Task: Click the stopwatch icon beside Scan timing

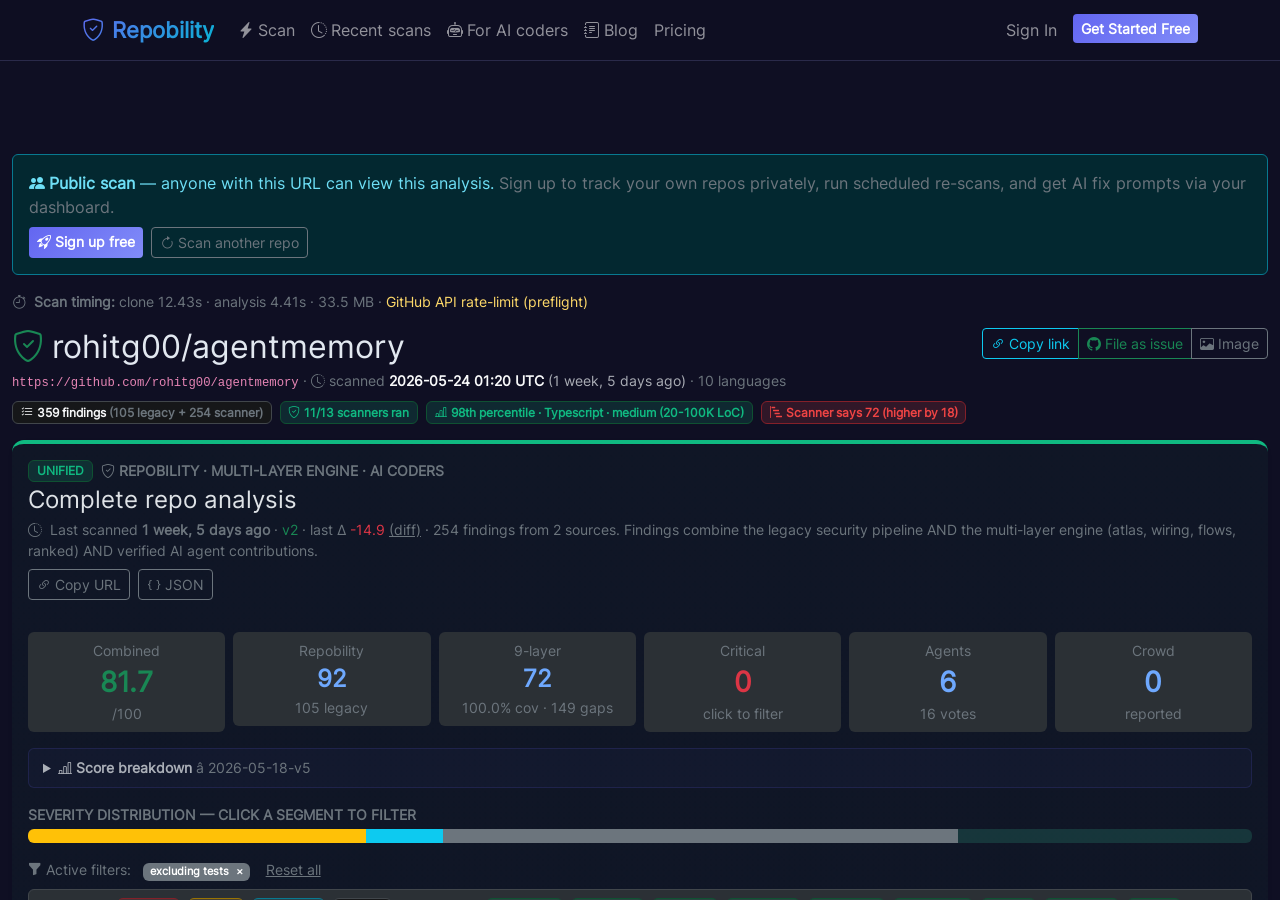Action: point(19,302)
